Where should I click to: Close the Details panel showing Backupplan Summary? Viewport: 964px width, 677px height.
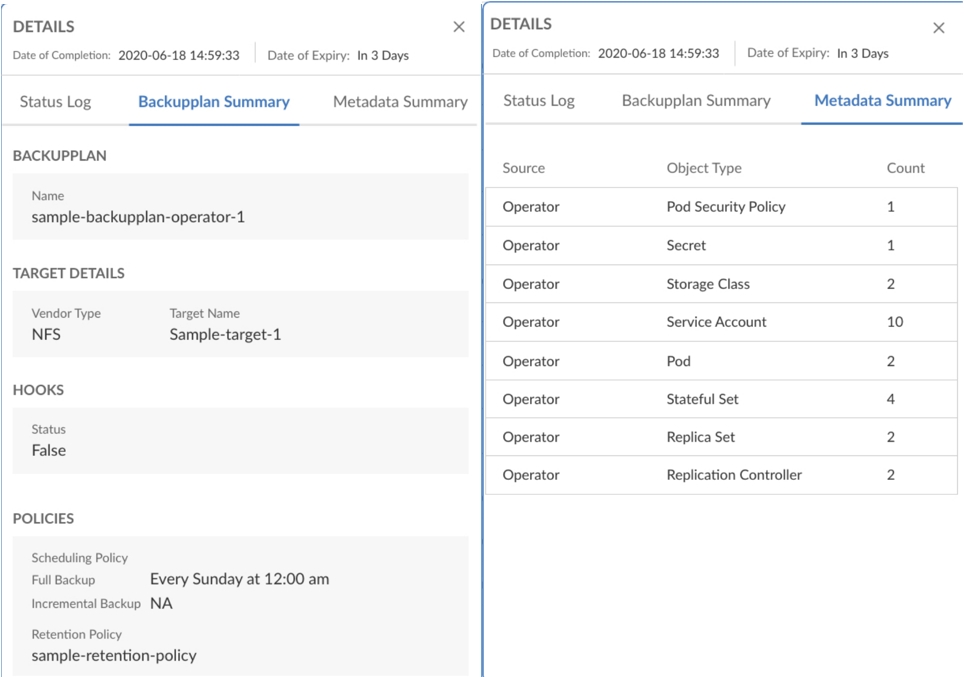[x=459, y=28]
